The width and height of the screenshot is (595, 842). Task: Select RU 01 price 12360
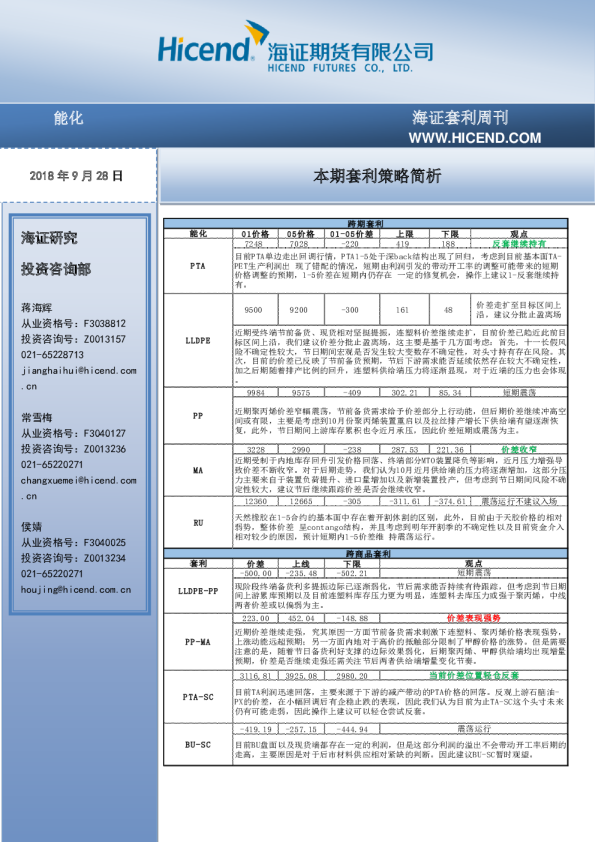point(256,501)
